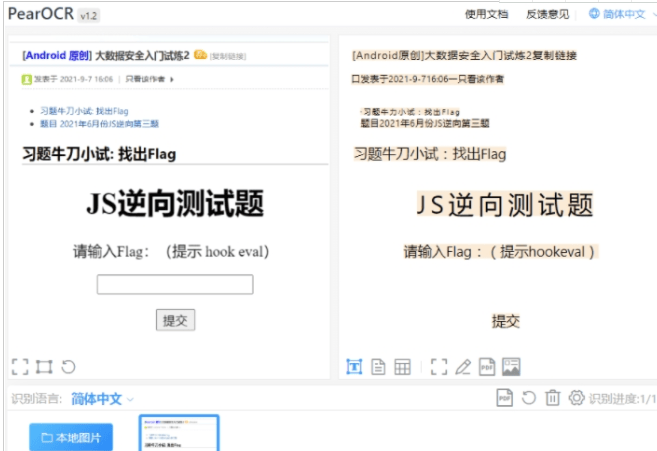
Task: Click the pencil edit icon
Action: point(463,367)
